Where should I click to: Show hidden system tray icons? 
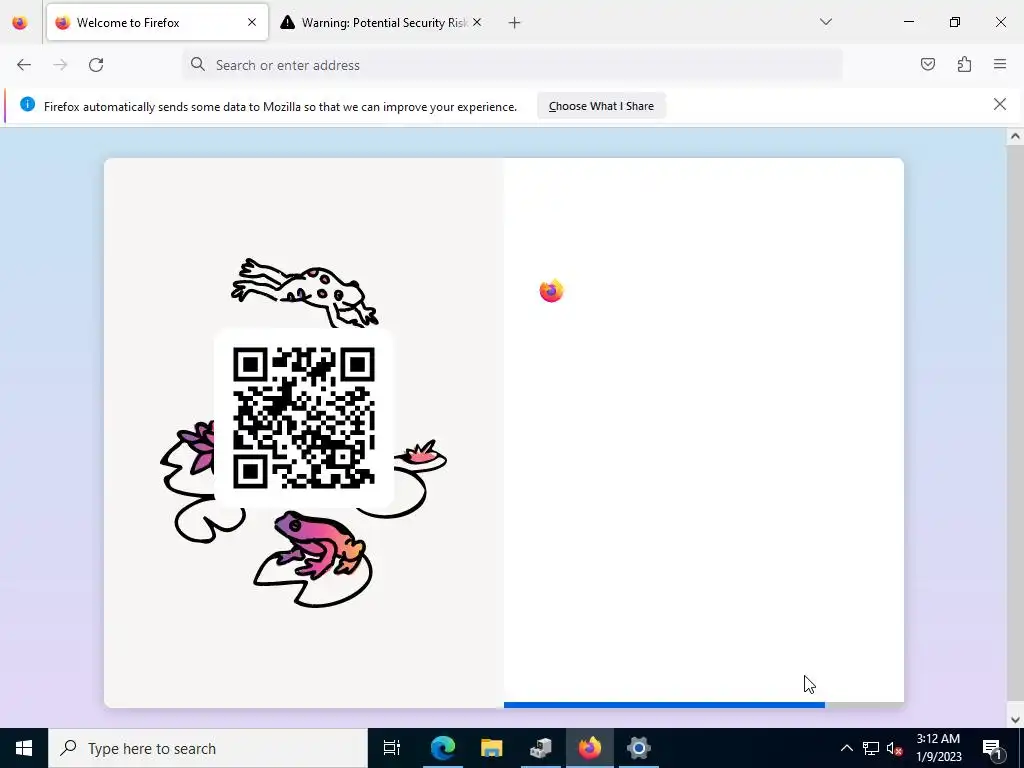(846, 748)
